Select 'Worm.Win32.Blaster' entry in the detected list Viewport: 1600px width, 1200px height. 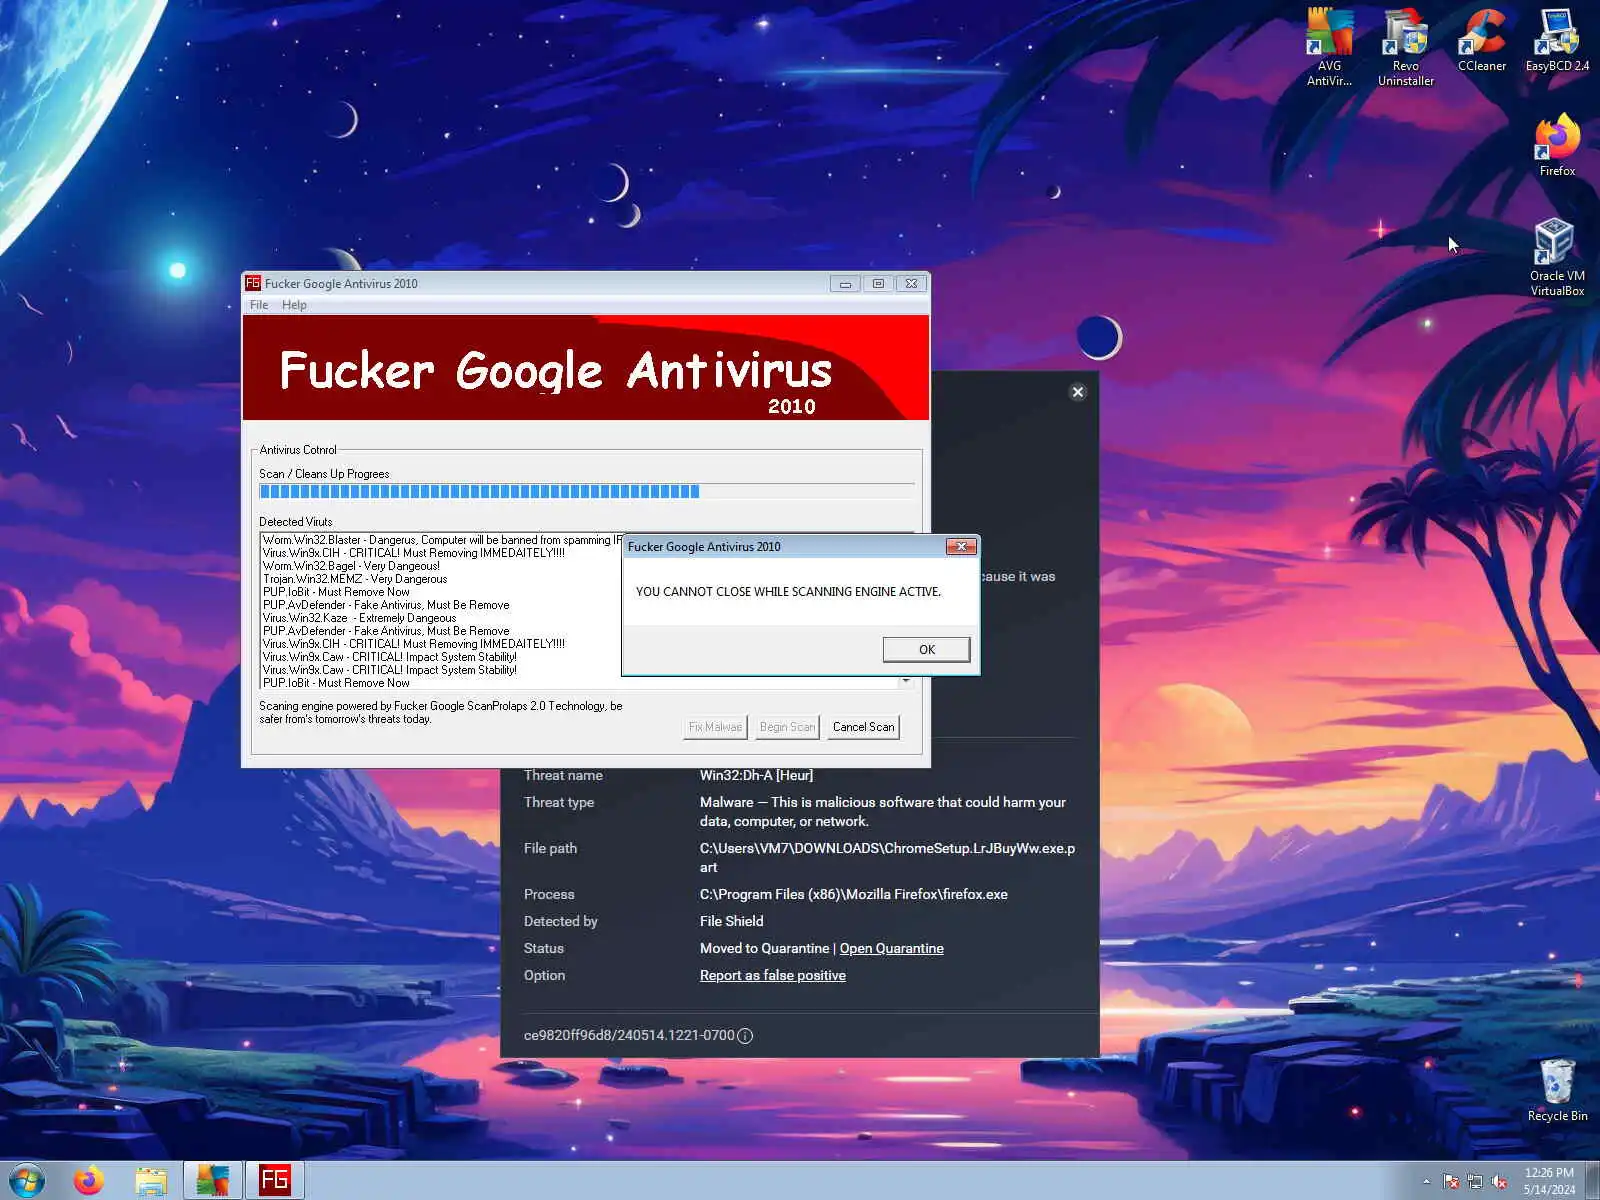click(x=441, y=540)
